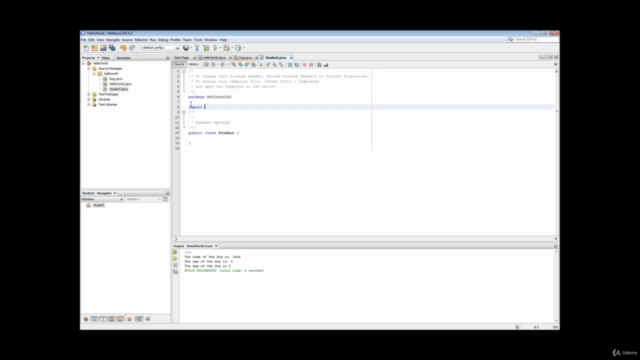This screenshot has width=640, height=360.
Task: Click the Stop Macro Recording icon
Action: [311, 64]
